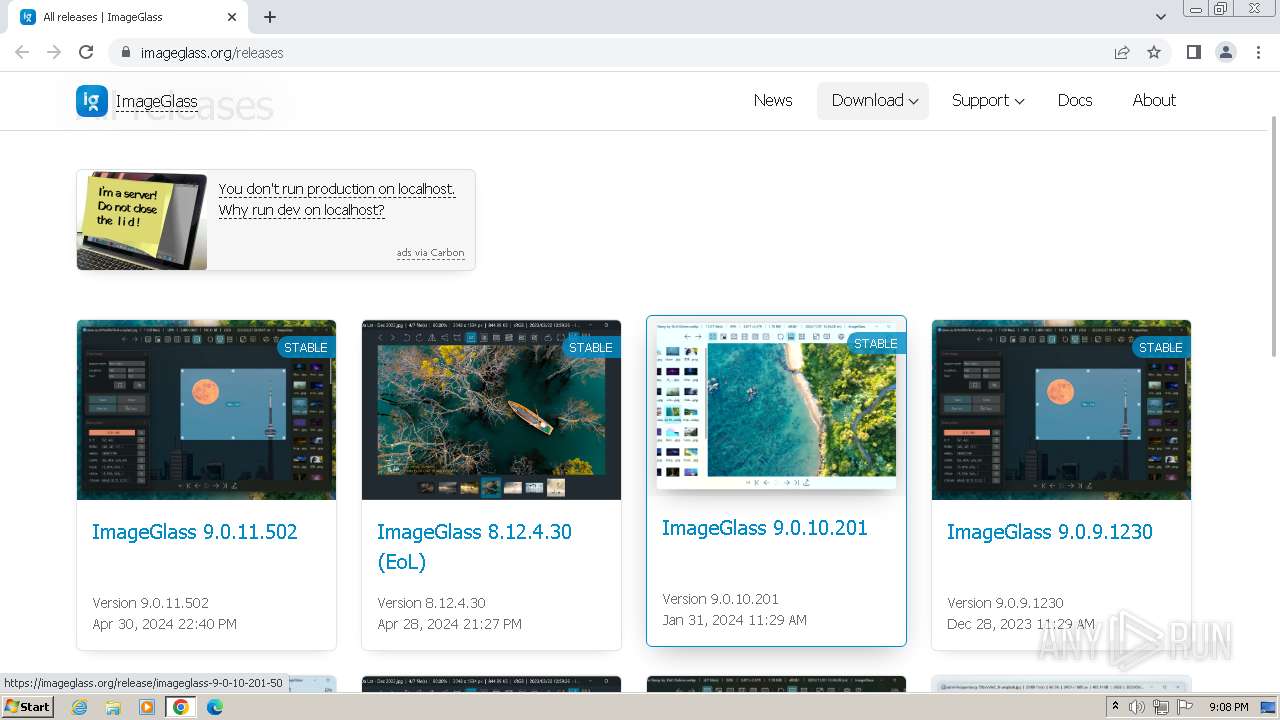Open Action Center flag icon

1185,707
